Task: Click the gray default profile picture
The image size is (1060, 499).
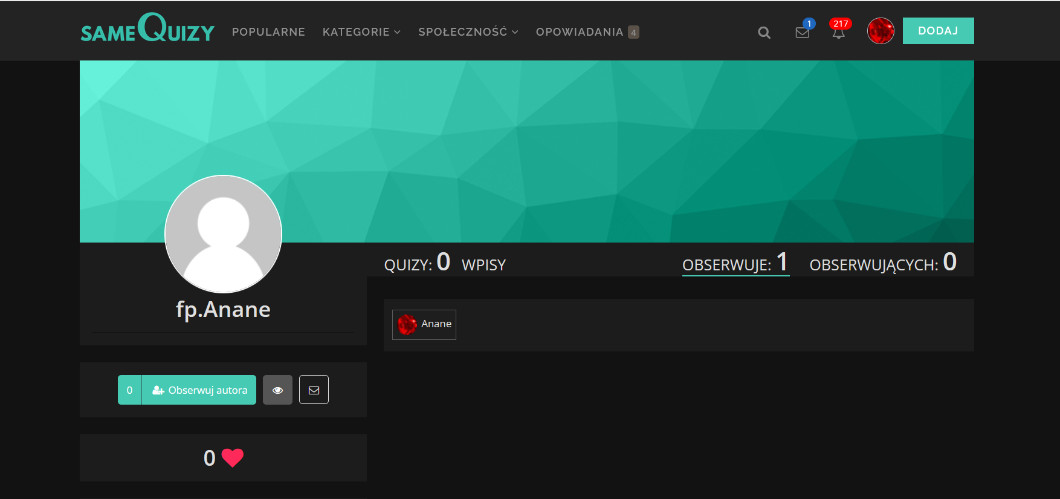Action: pyautogui.click(x=223, y=234)
